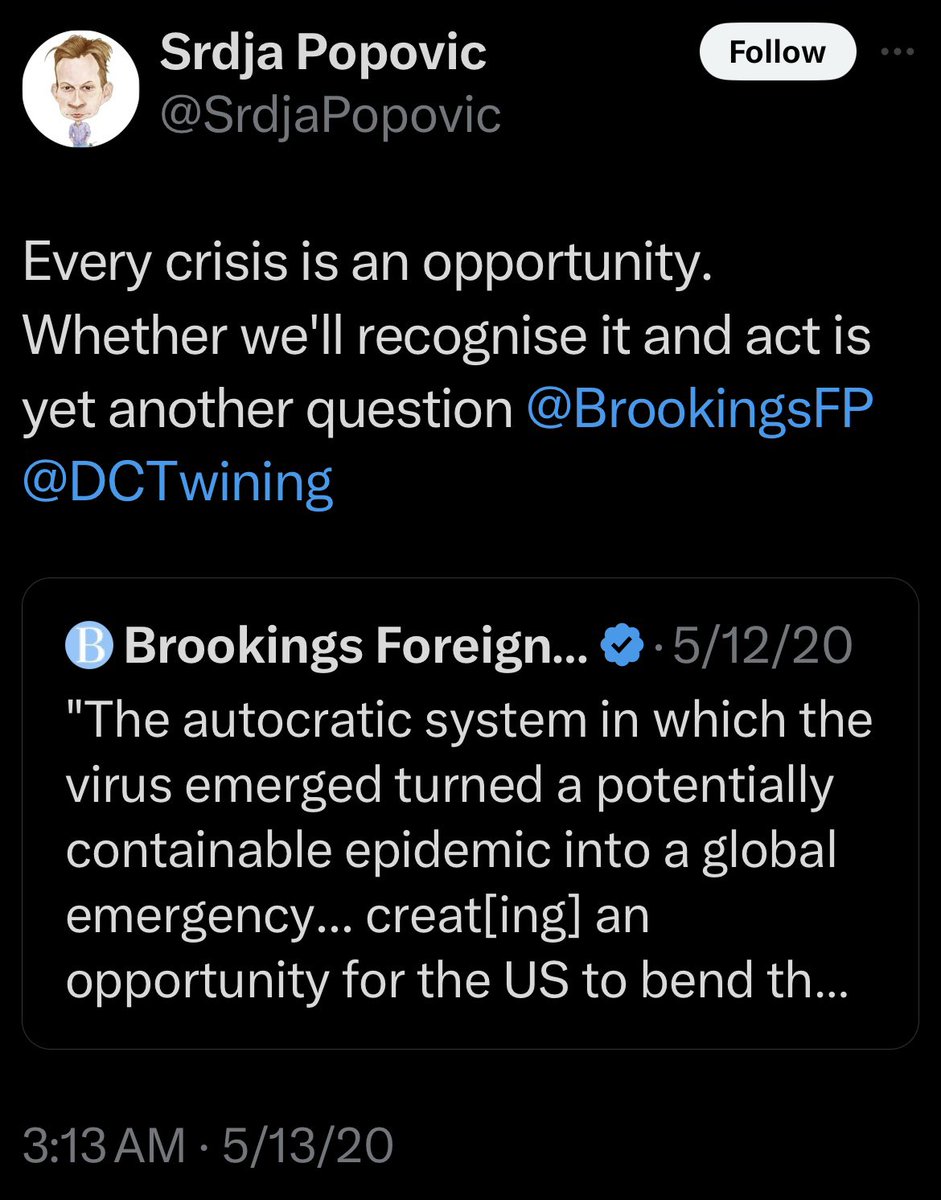941x1200 pixels.
Task: Follow Srdja Popovic
Action: pos(777,51)
